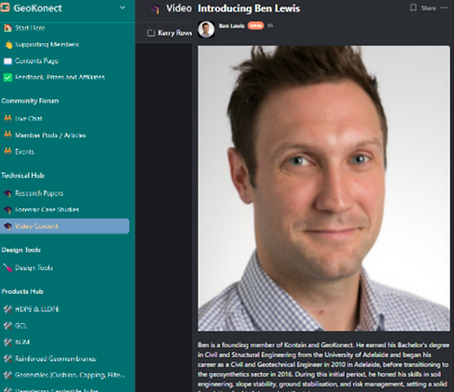Click the tools icon beside HDPE & LLDPE
The image size is (454, 392).
pos(8,309)
